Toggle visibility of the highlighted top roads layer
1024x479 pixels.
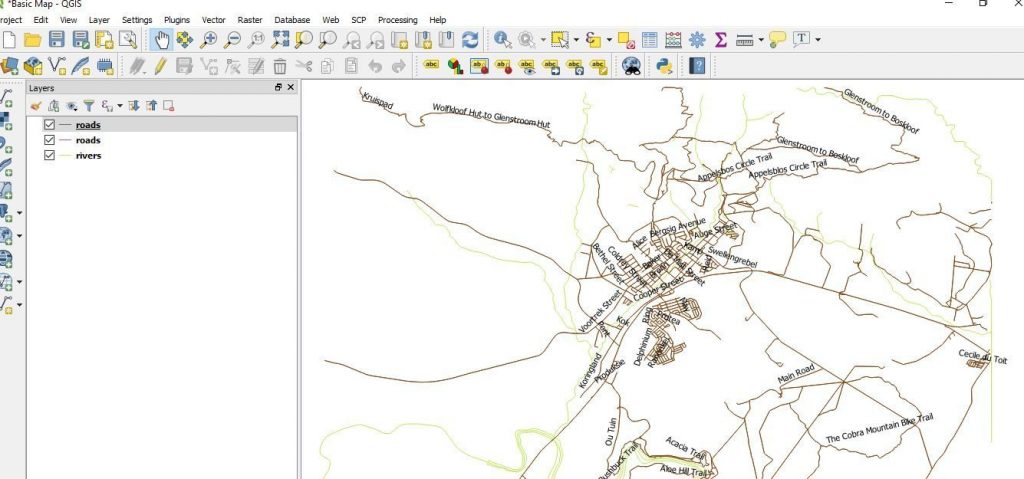pyautogui.click(x=49, y=125)
